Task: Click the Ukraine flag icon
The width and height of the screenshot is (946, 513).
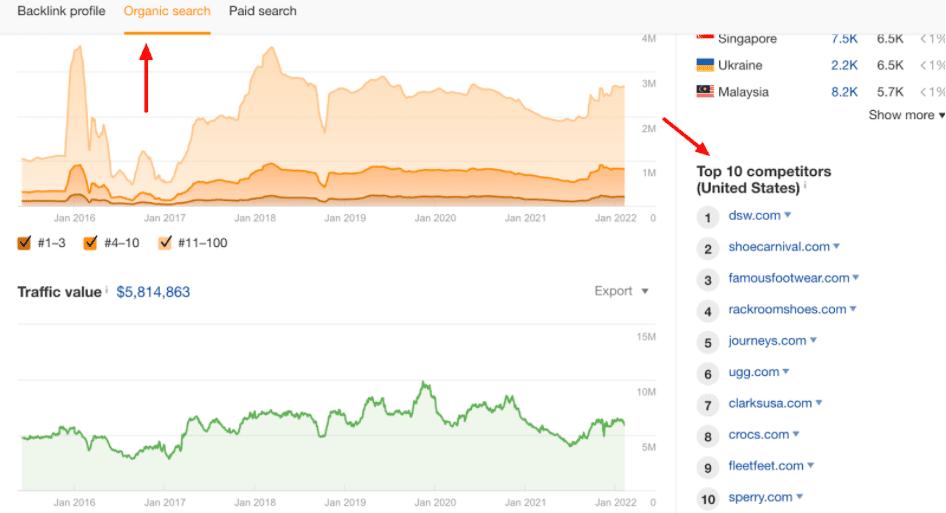Action: [x=705, y=65]
